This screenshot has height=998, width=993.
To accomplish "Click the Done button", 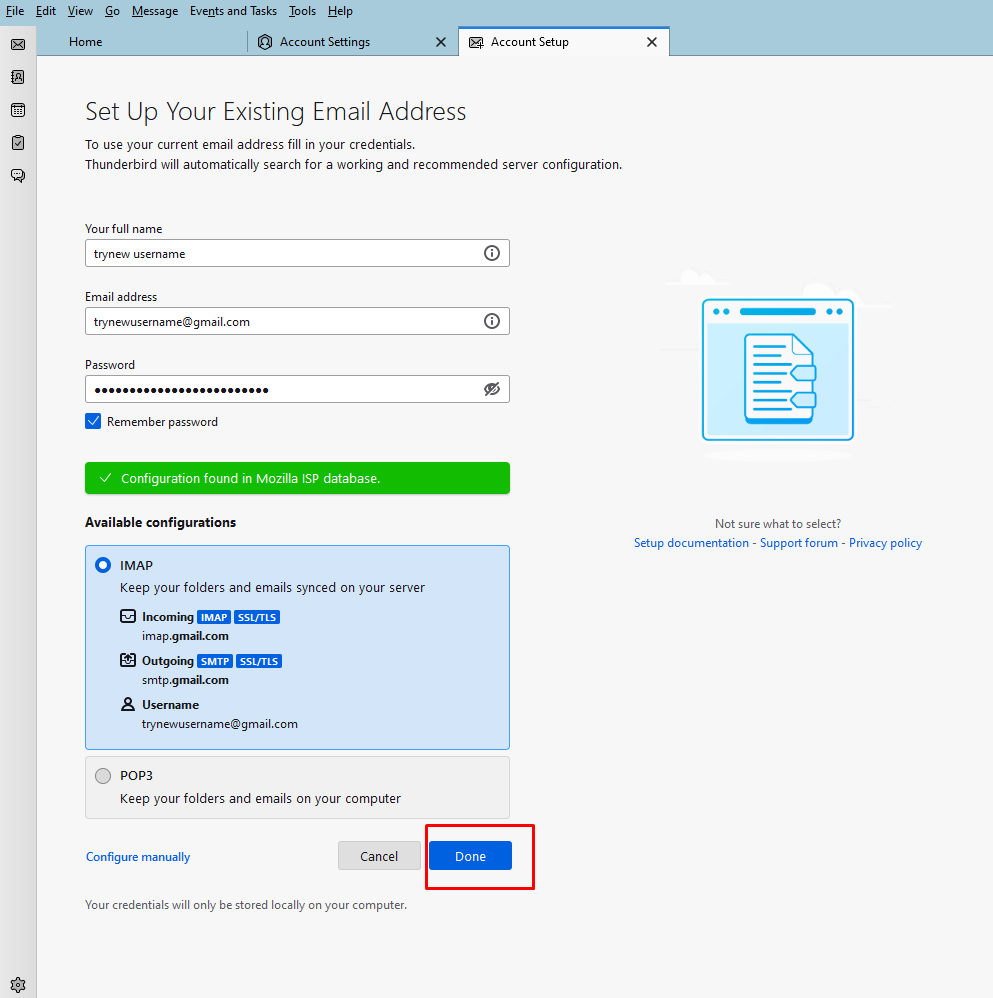I will pos(470,856).
